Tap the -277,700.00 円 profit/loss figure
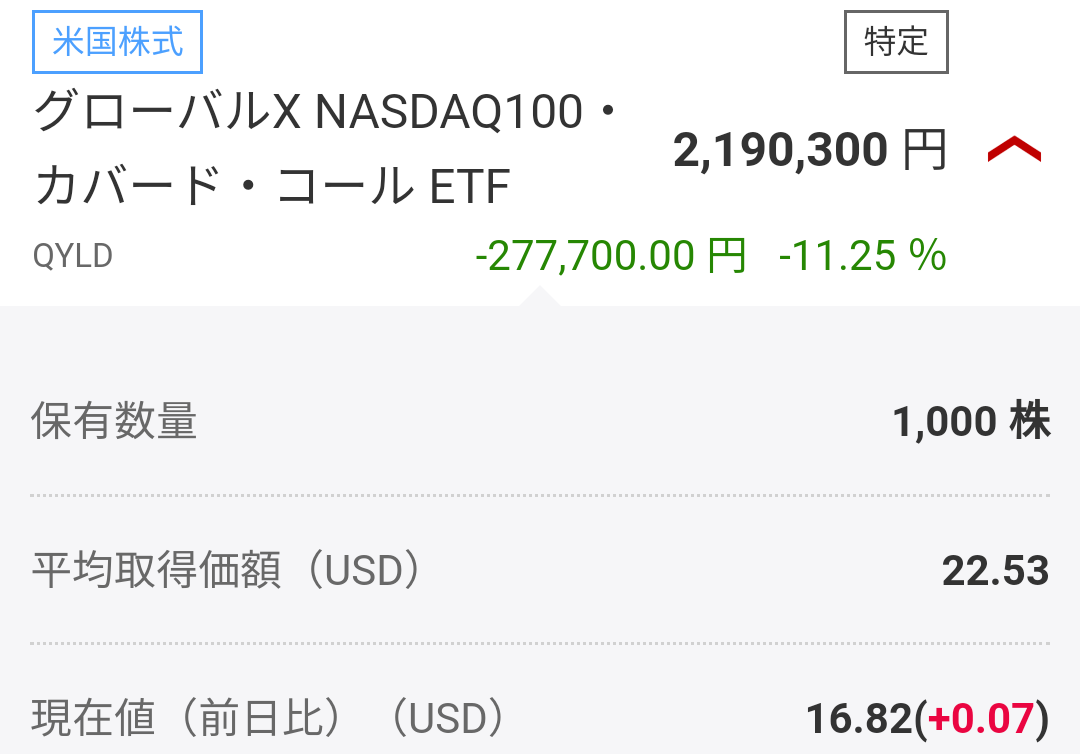 coord(611,257)
